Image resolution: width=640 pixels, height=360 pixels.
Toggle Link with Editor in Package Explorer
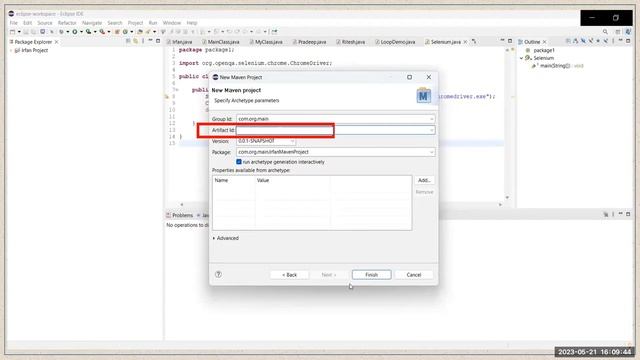pos(136,41)
